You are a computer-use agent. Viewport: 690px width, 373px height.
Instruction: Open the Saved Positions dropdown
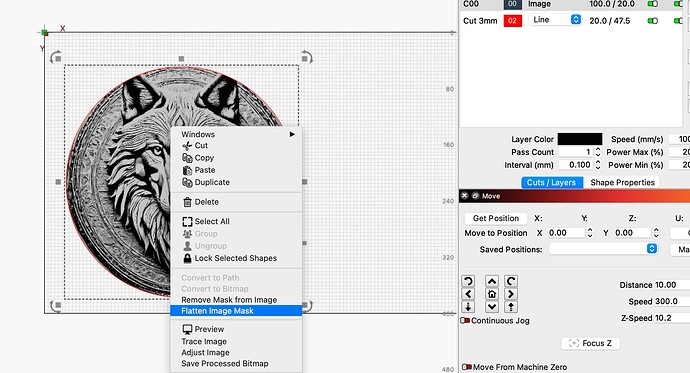pos(603,249)
